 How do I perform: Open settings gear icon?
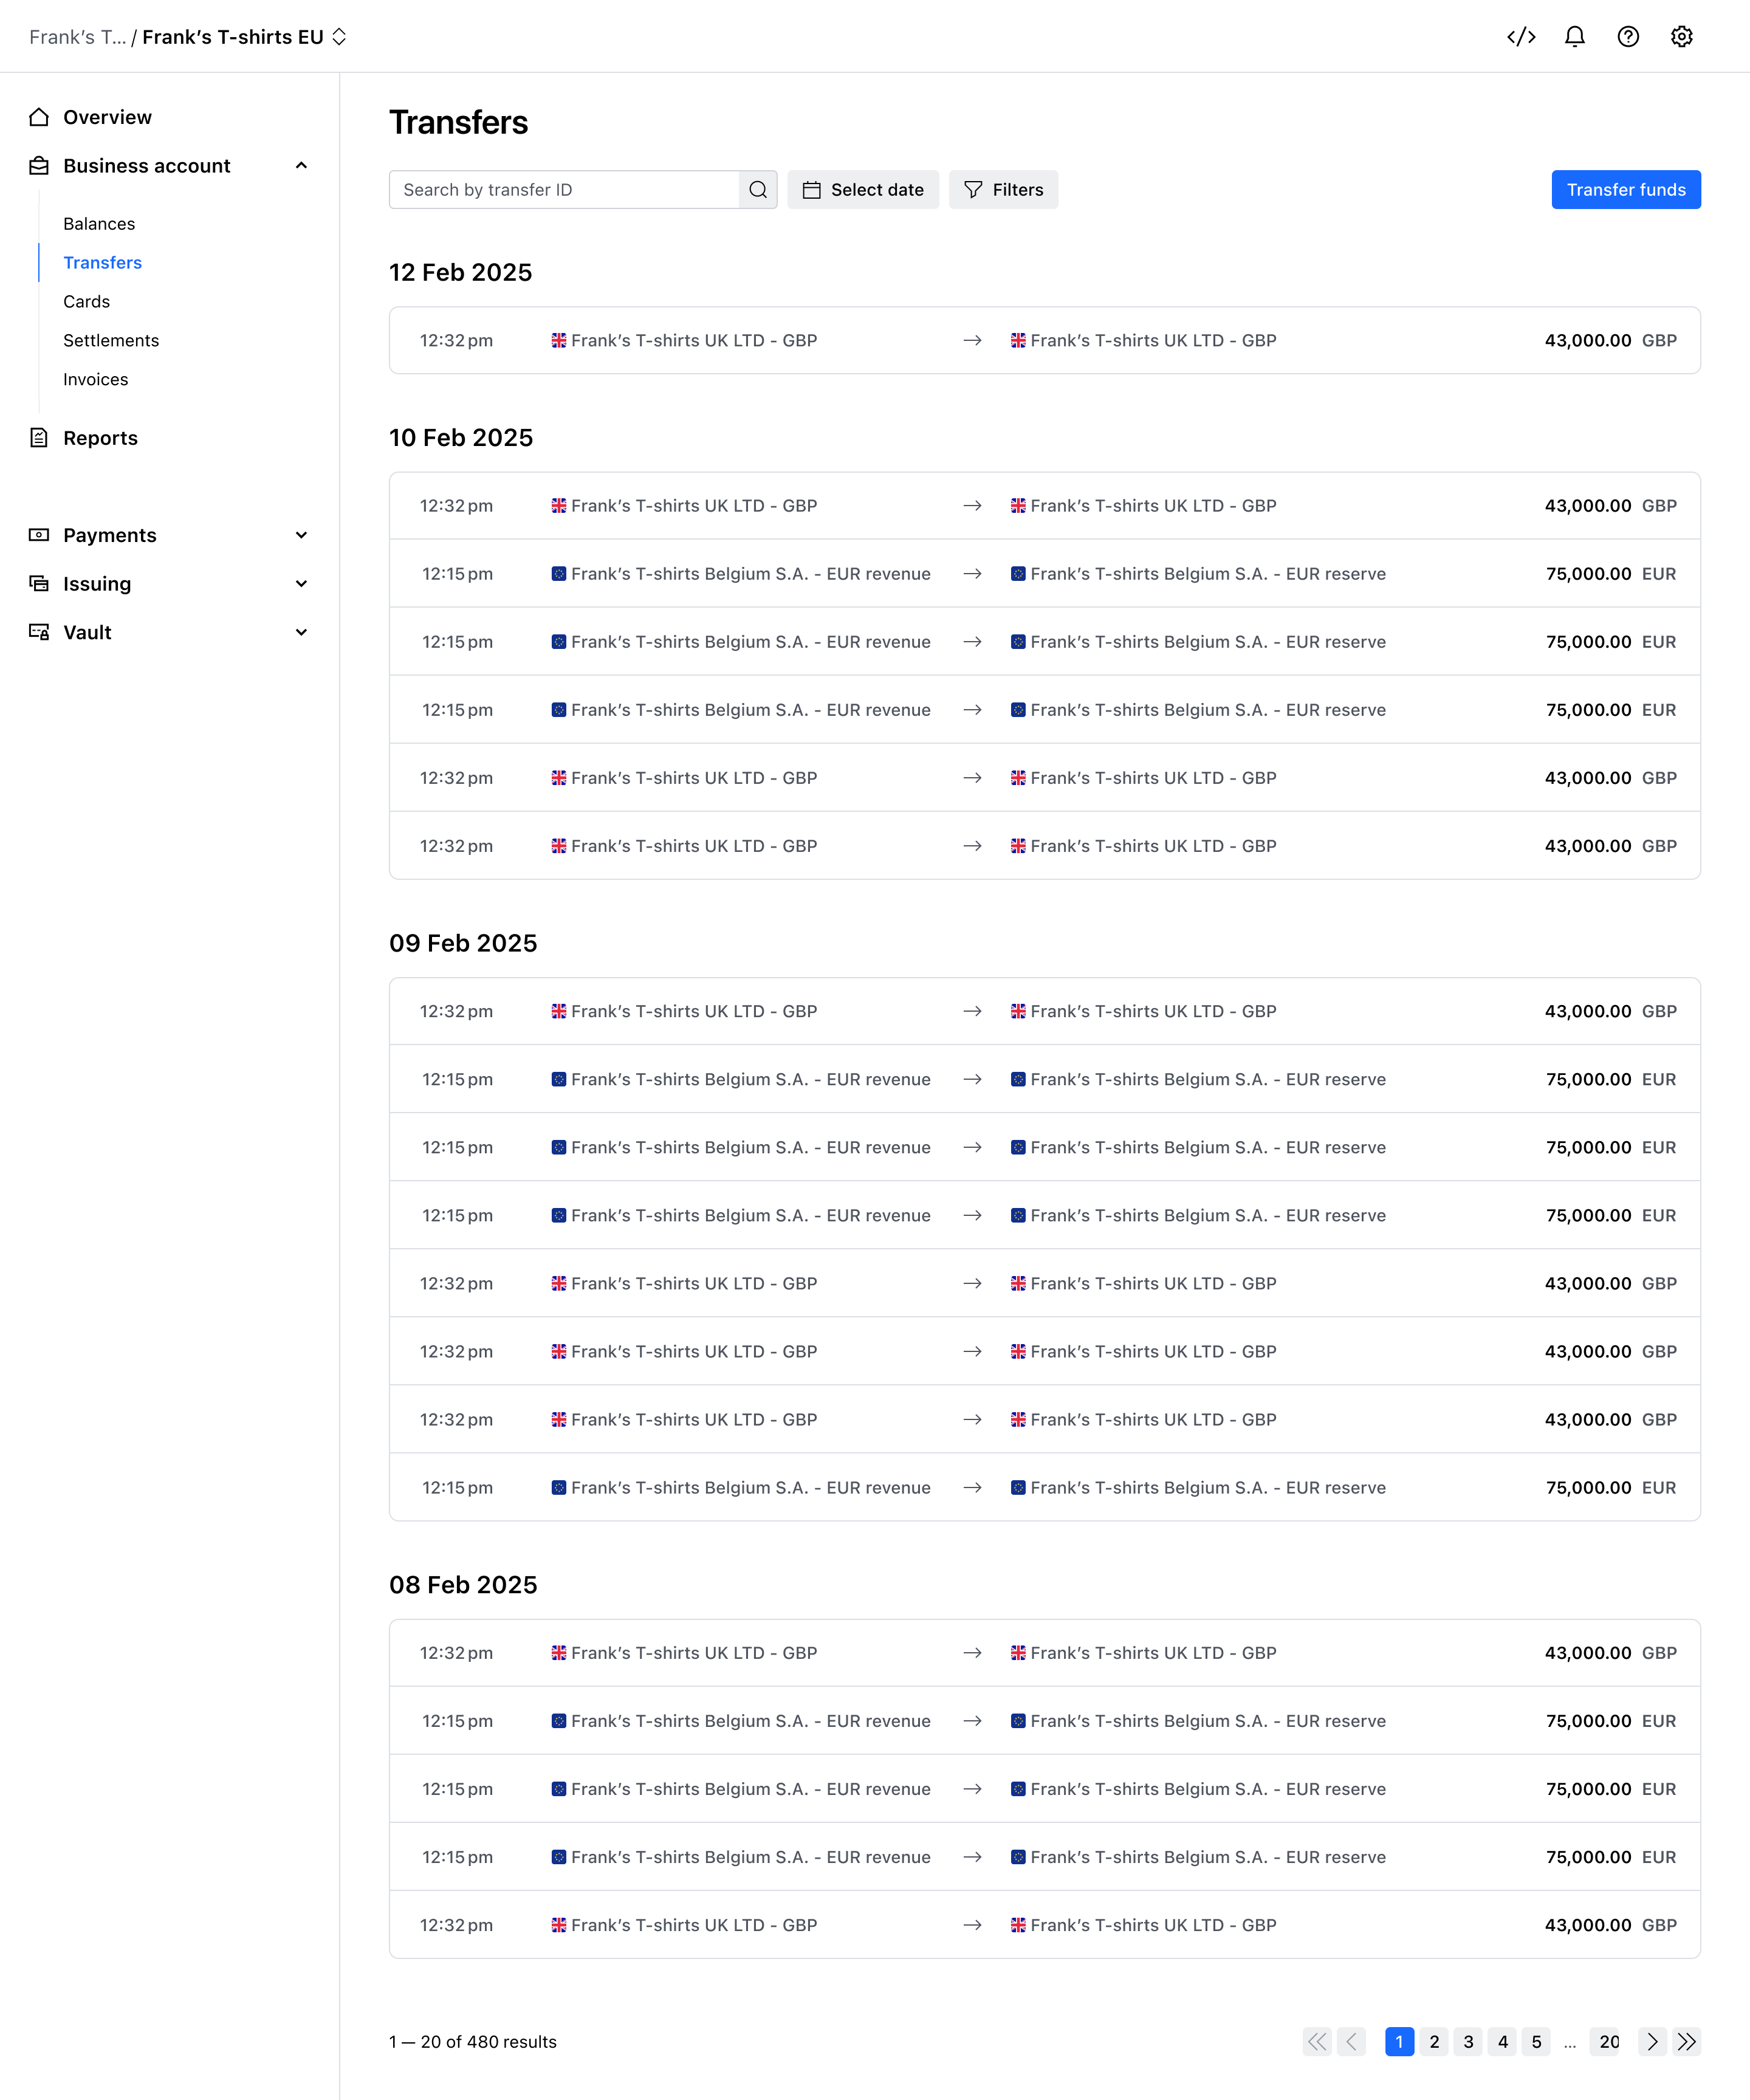[1682, 37]
